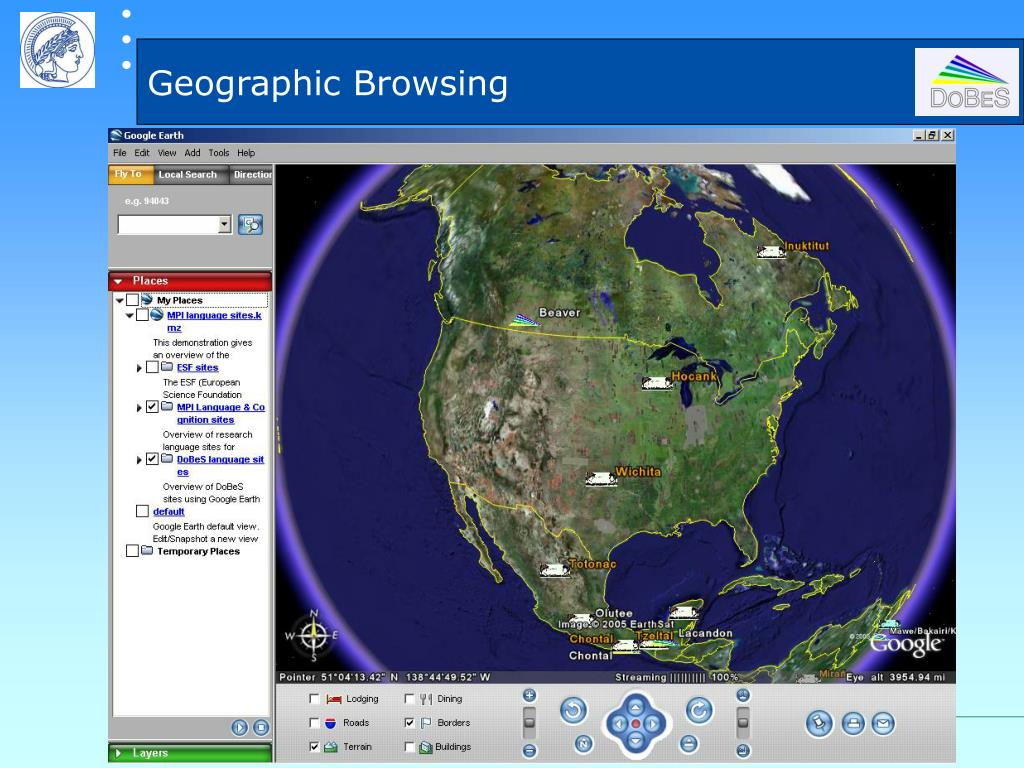Rotate view counter-clockwise with the left rotate button

573,710
